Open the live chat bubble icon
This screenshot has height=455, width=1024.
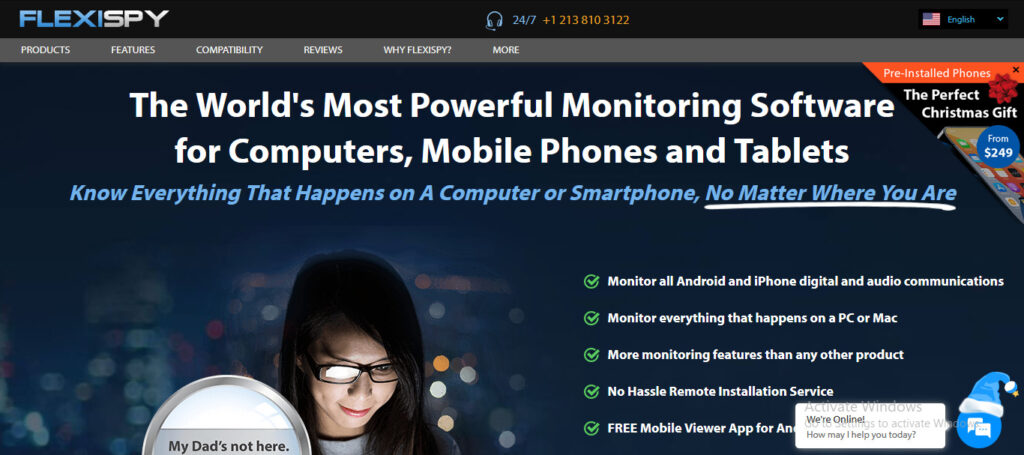pos(982,427)
